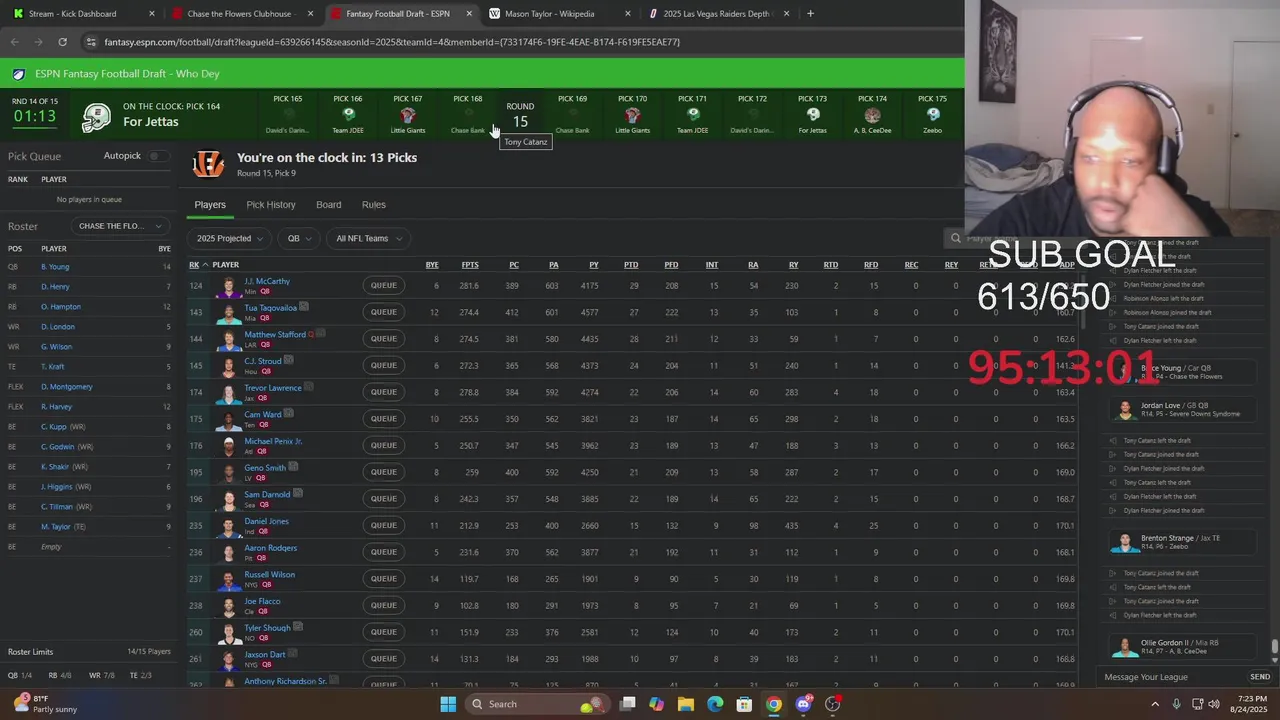Open the Windows Start menu
This screenshot has height=720, width=1280.
pos(448,704)
